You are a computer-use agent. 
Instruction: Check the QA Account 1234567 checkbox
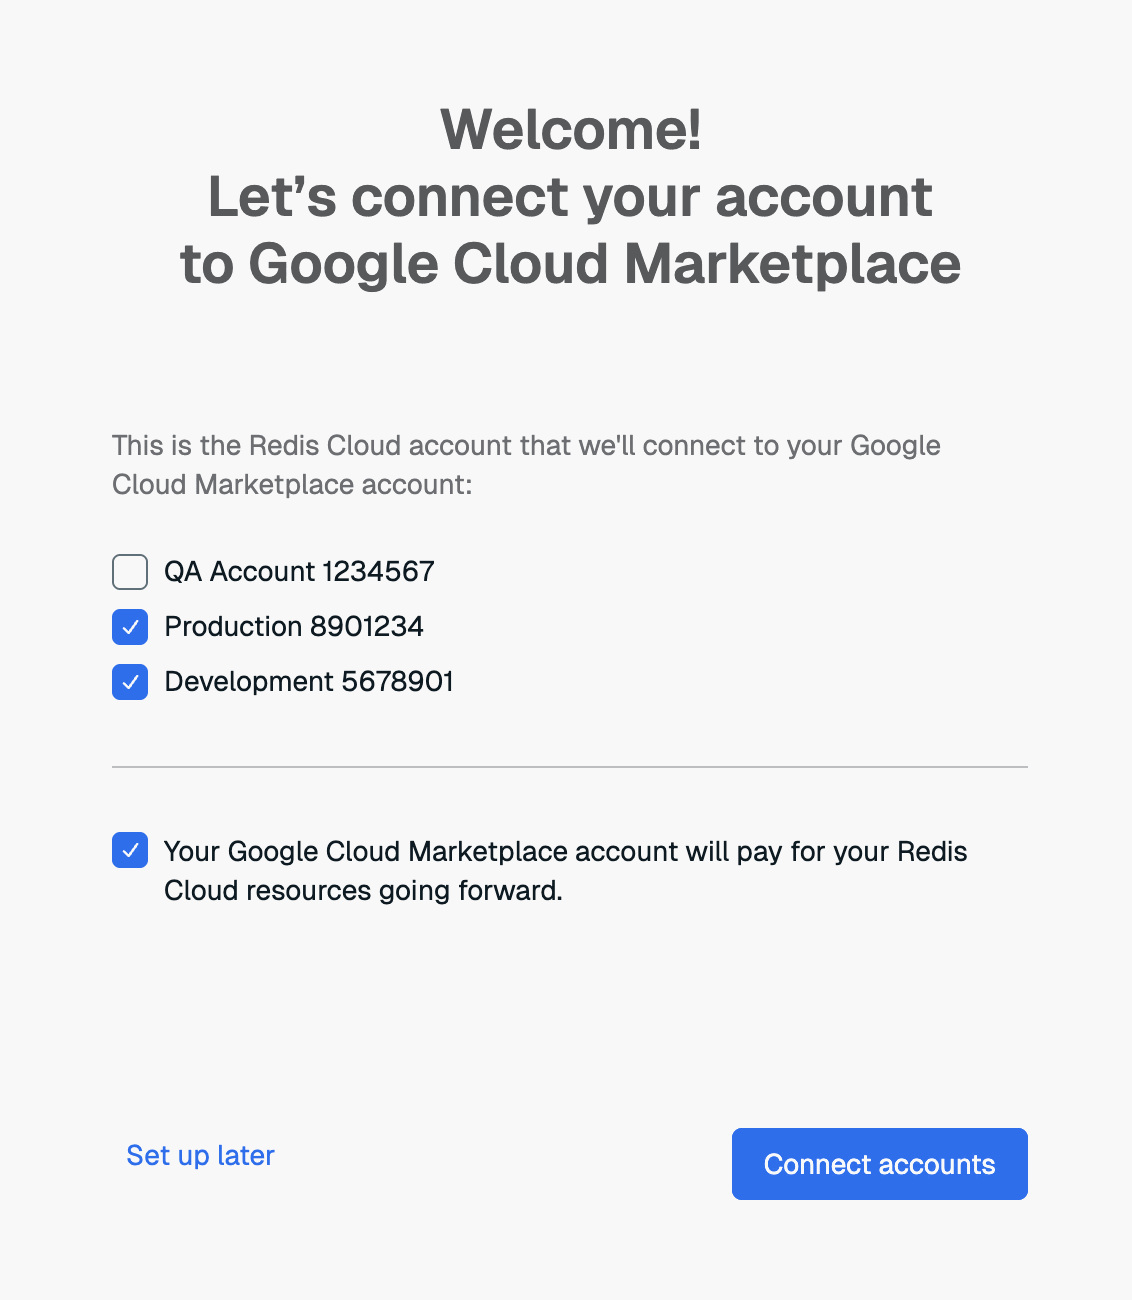tap(130, 572)
